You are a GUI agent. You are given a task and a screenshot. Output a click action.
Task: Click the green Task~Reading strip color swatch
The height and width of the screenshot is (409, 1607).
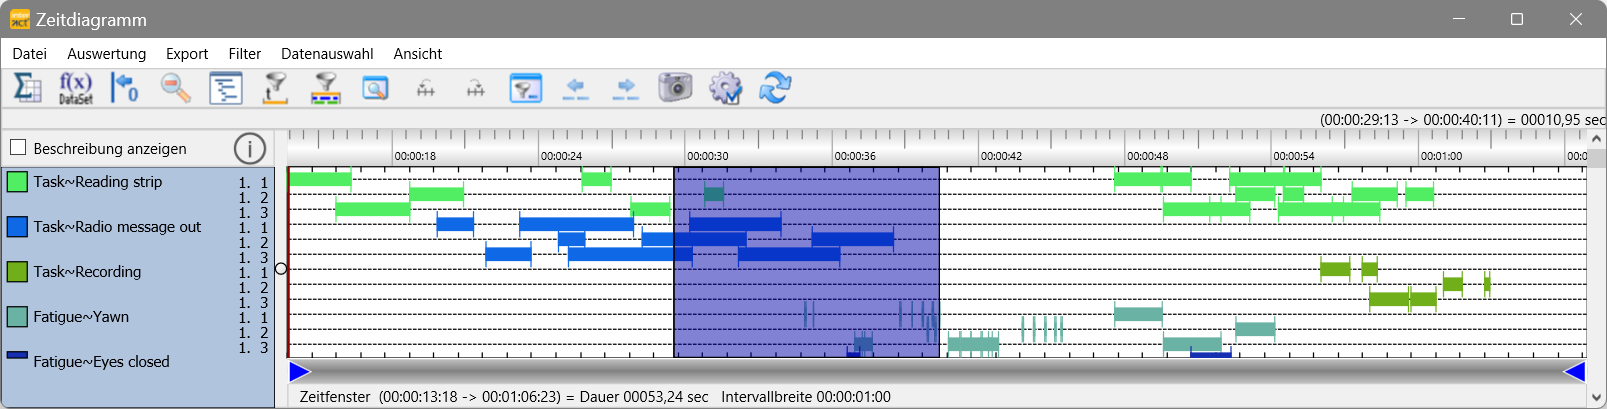pos(17,181)
